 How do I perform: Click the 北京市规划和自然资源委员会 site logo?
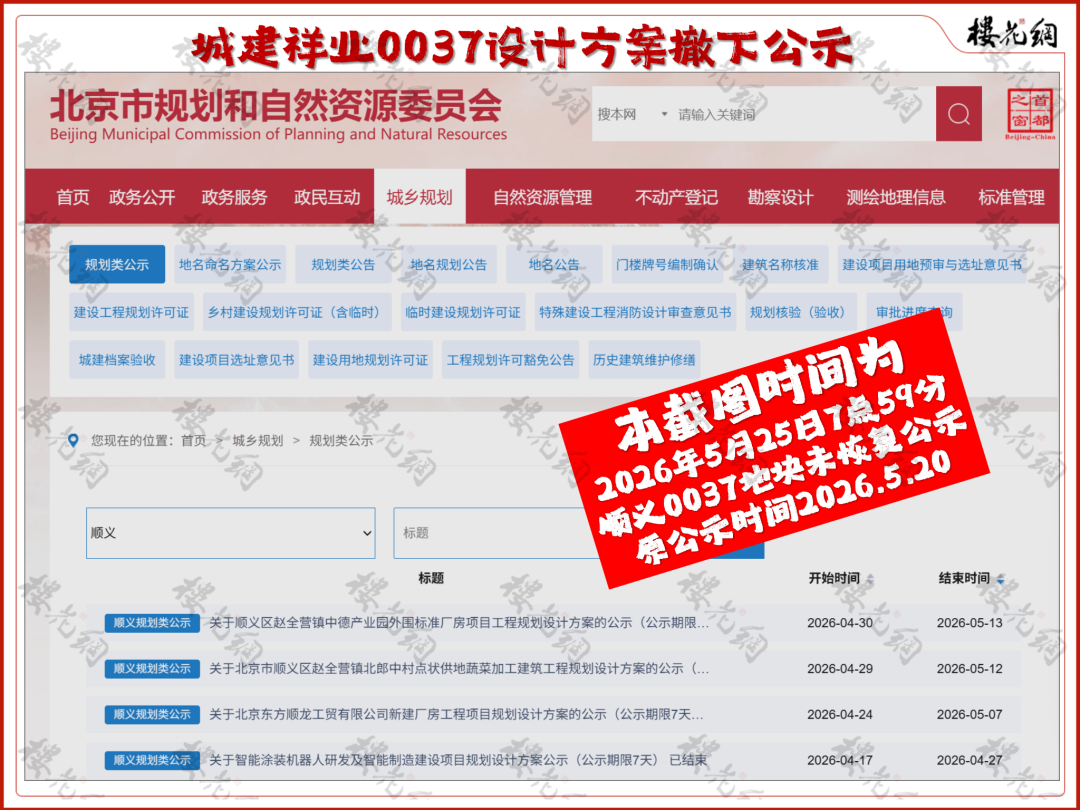(278, 115)
